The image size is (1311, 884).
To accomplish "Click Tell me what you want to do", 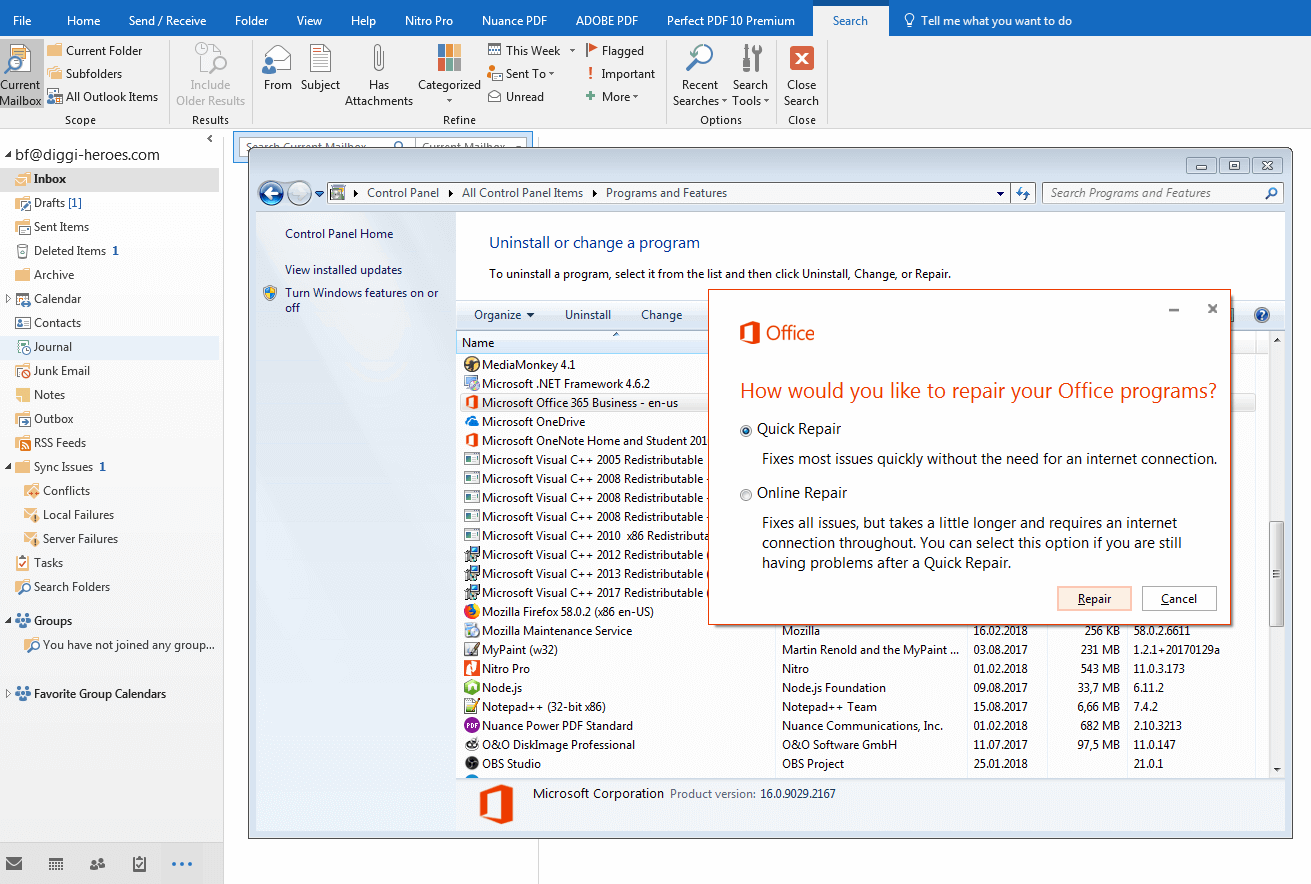I will [x=986, y=20].
